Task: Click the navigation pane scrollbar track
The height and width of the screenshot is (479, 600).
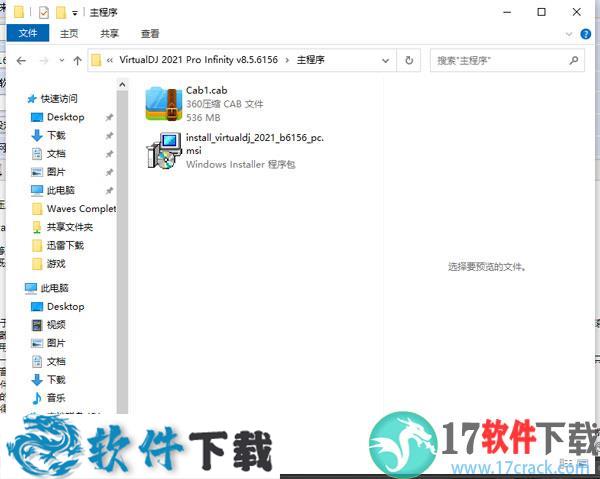Action: (122, 253)
